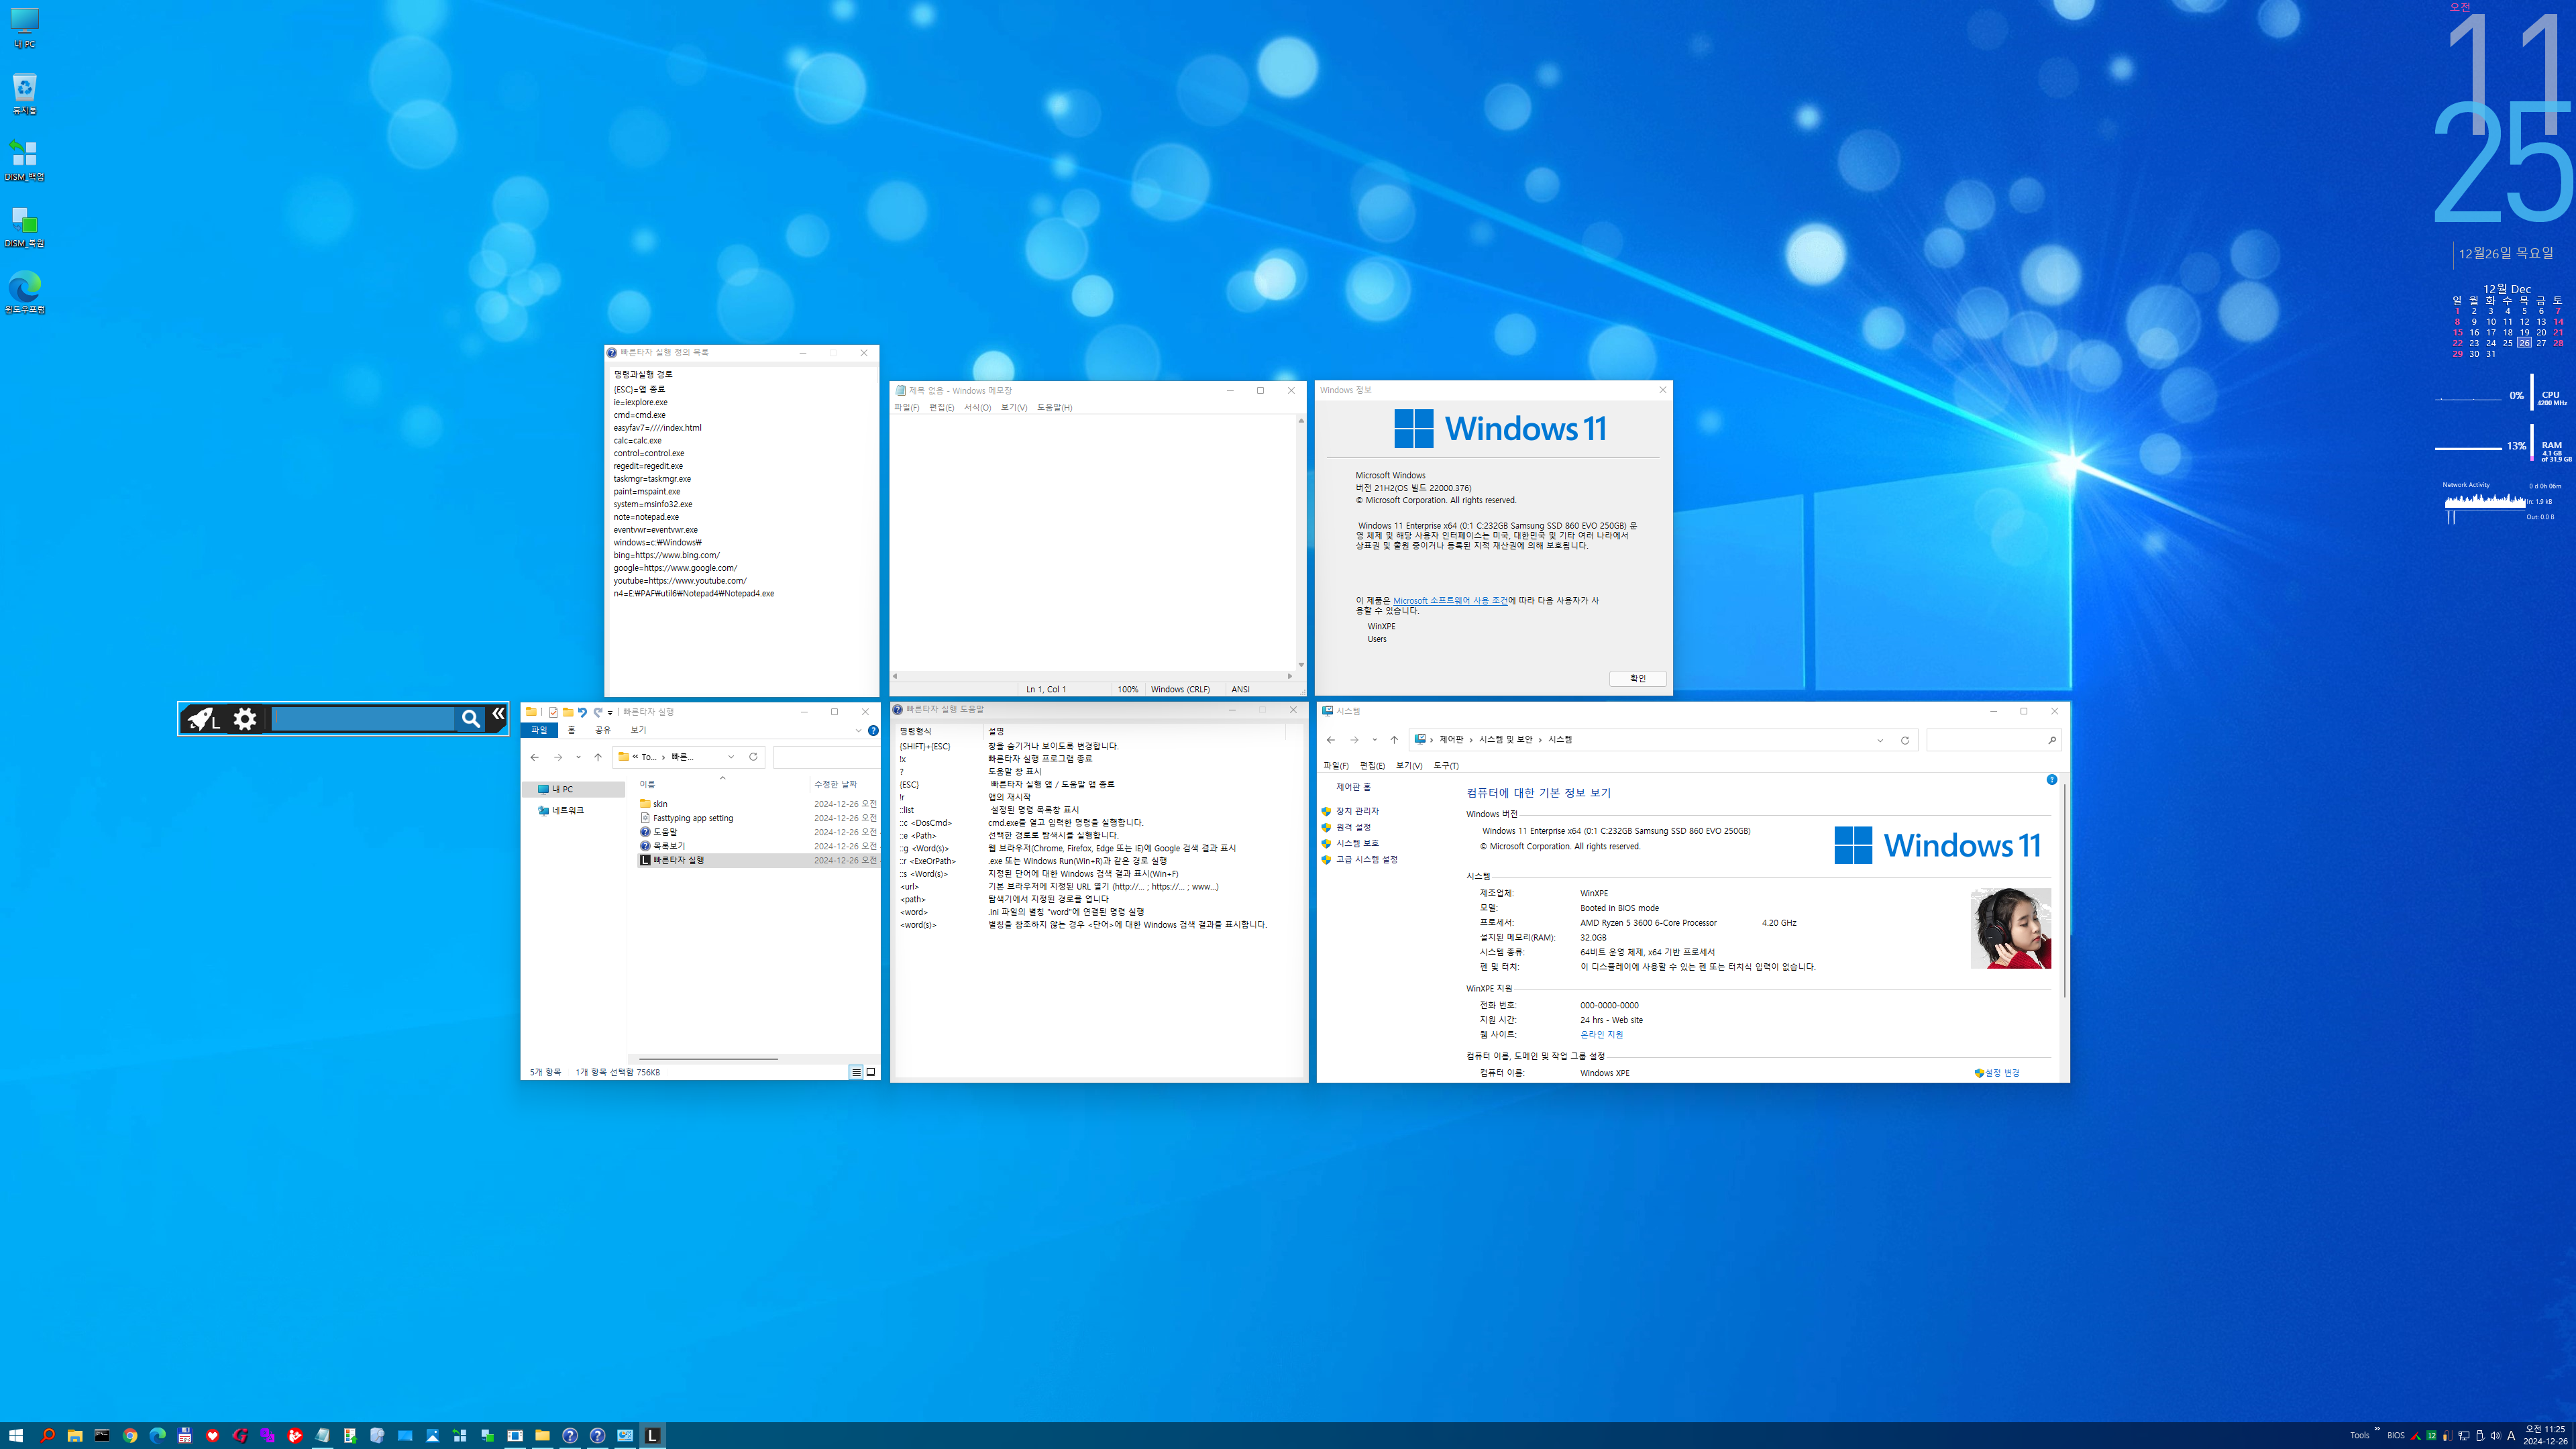2576x1449 pixels.
Task: Open the 공유 tab in Explorer ribbon
Action: 603,730
